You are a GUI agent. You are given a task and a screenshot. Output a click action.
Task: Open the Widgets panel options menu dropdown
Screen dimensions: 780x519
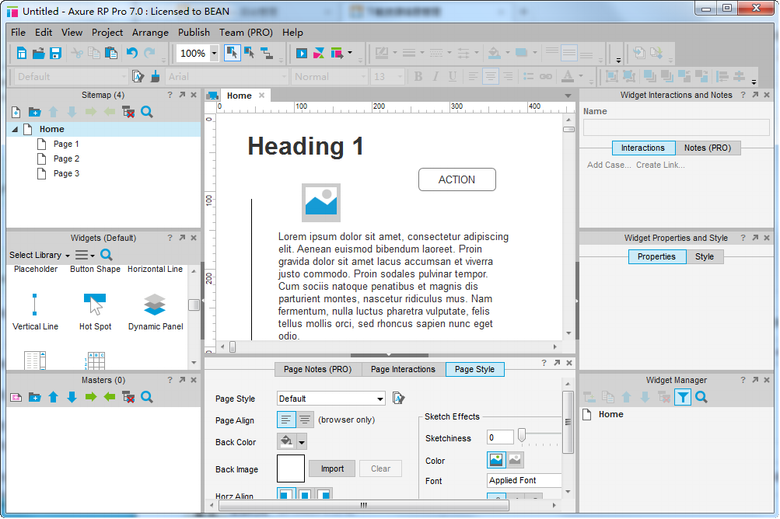point(85,255)
